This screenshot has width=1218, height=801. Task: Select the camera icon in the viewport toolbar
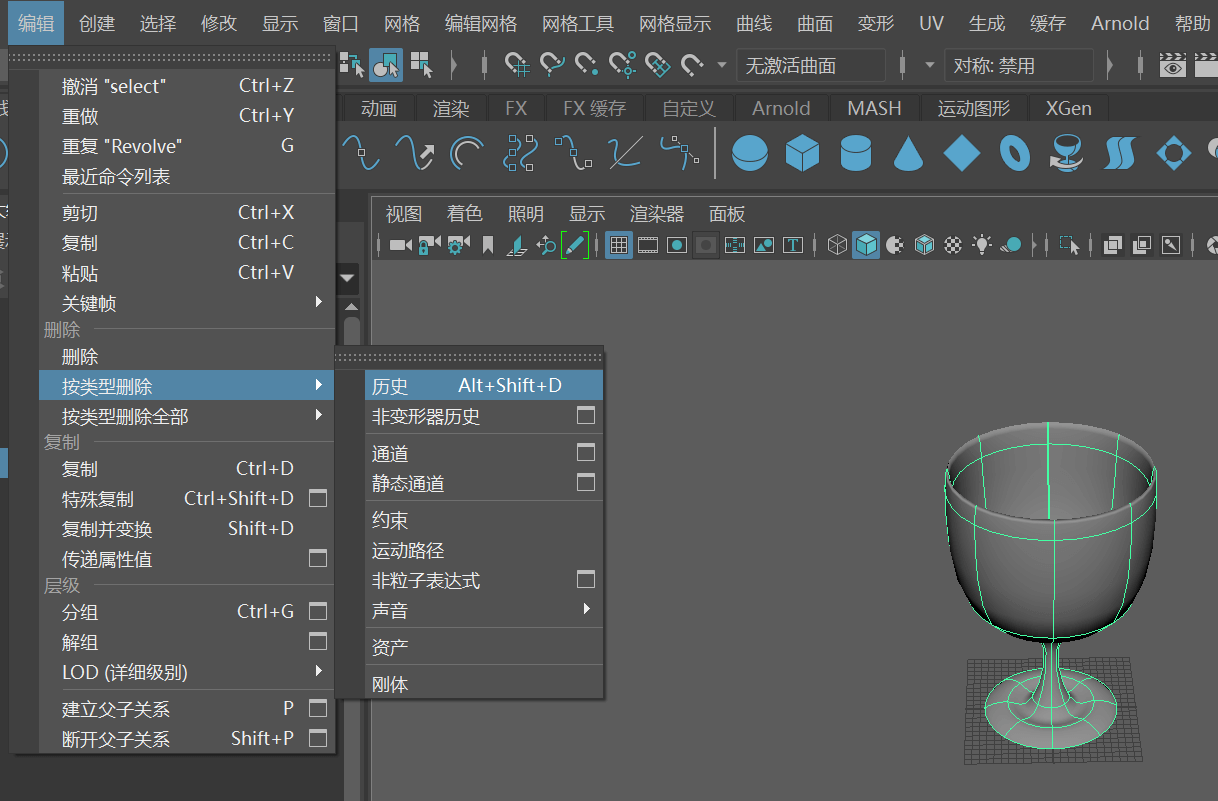(401, 244)
